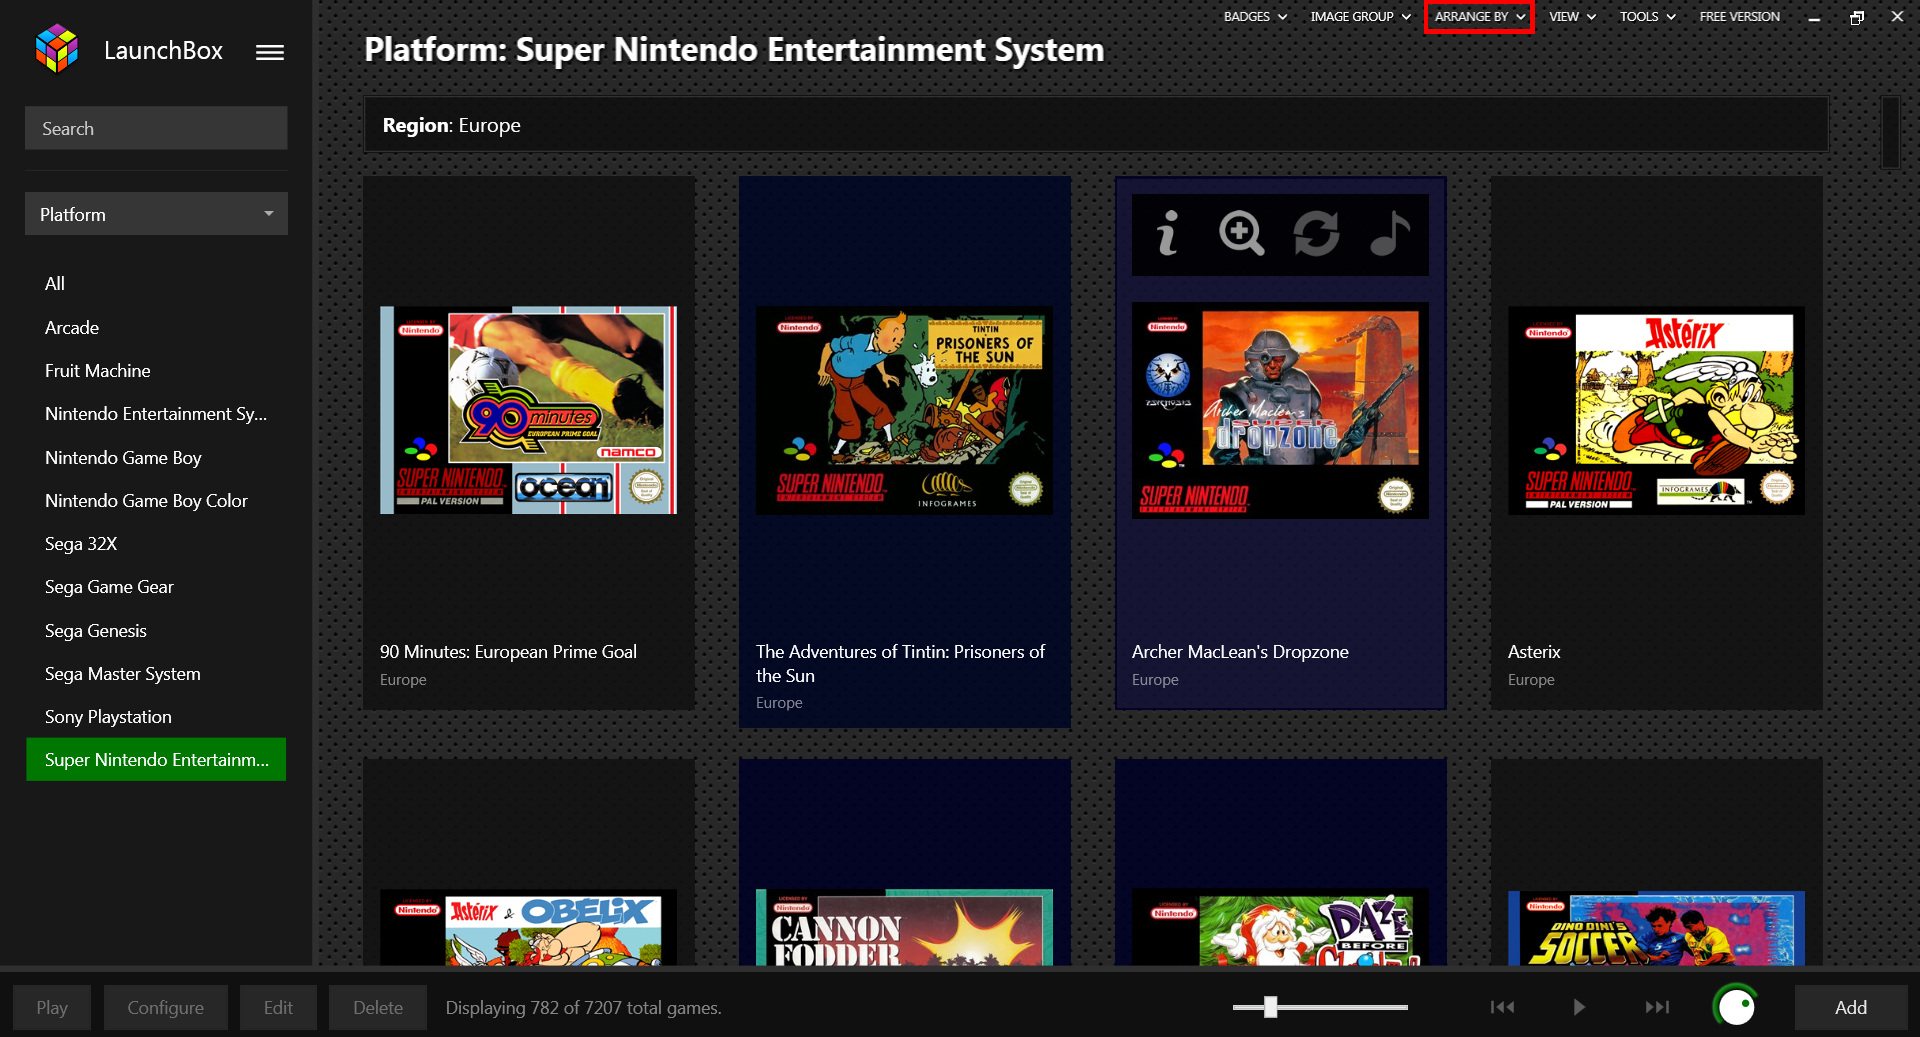This screenshot has width=1920, height=1037.
Task: Select Nintendo Game Boy platform
Action: pyautogui.click(x=156, y=458)
